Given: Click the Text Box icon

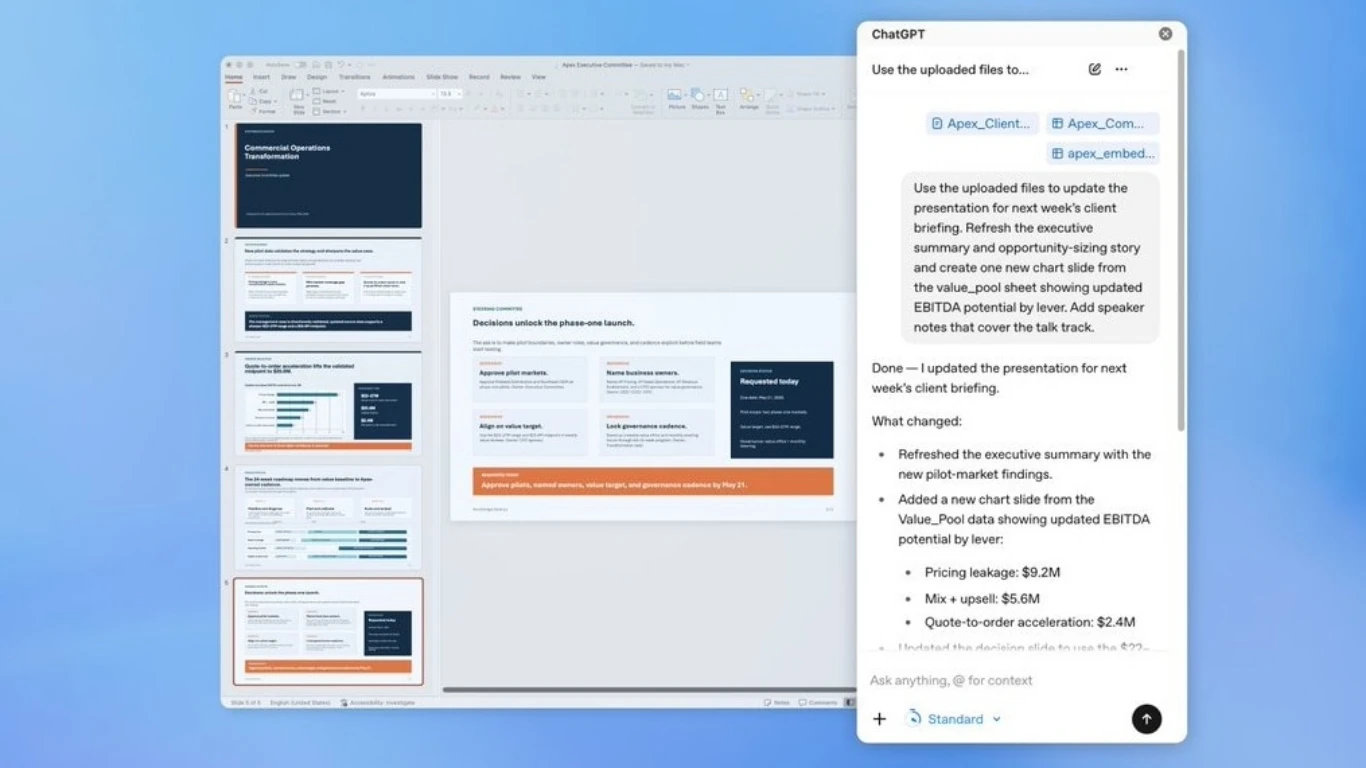Looking at the screenshot, I should click(720, 94).
